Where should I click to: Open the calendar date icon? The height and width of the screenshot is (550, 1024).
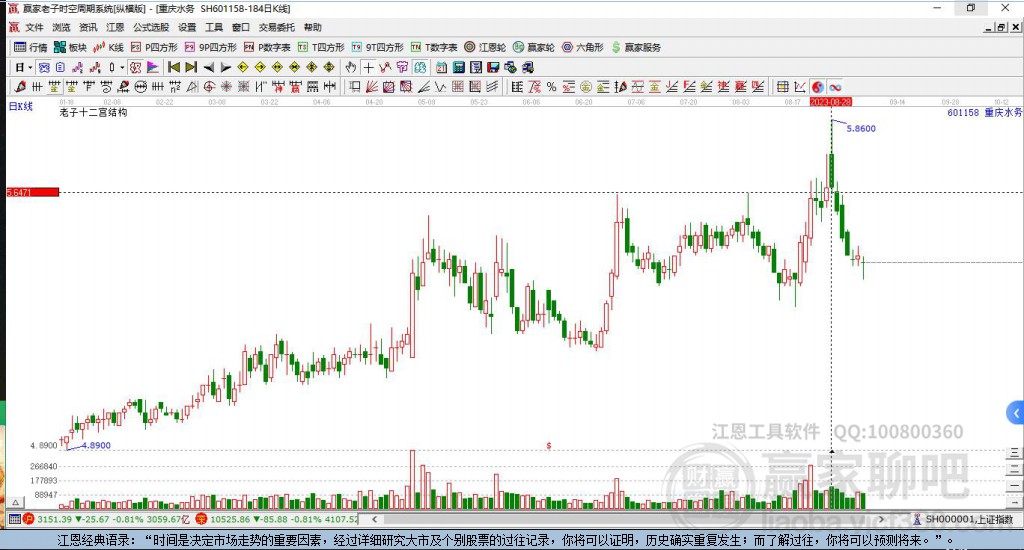point(441,67)
